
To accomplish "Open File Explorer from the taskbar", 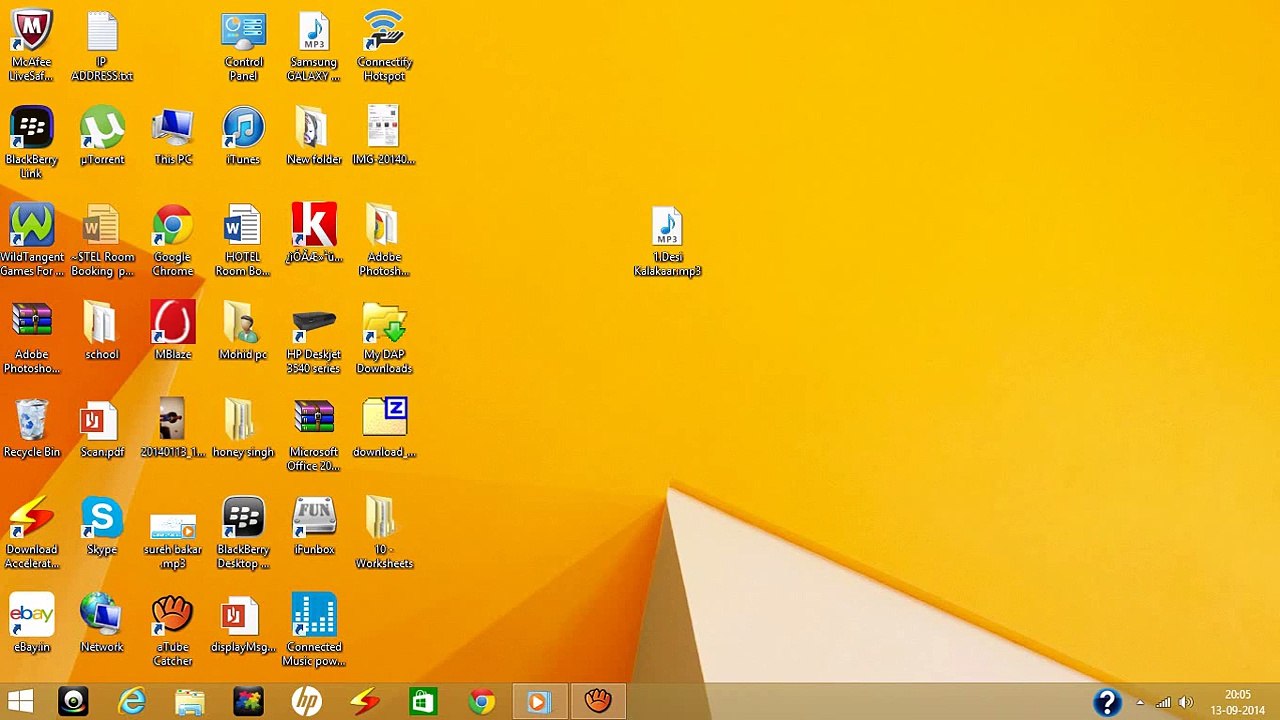I will 190,701.
